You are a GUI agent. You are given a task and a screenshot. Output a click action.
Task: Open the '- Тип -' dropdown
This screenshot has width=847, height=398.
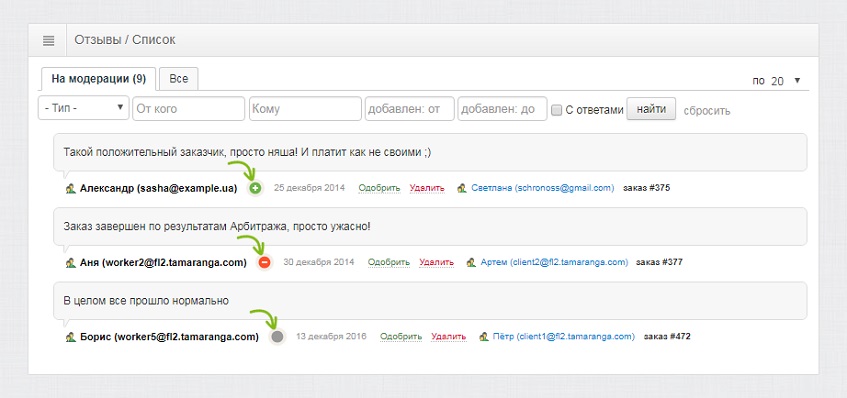tap(84, 108)
